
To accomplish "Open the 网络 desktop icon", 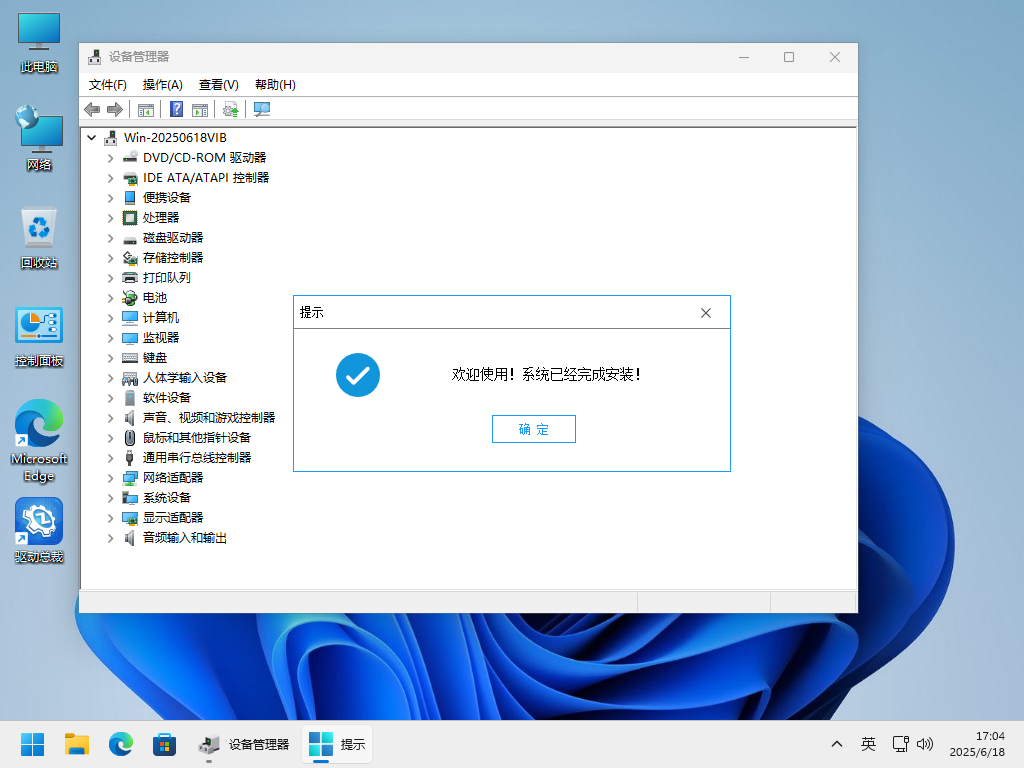I will [39, 138].
